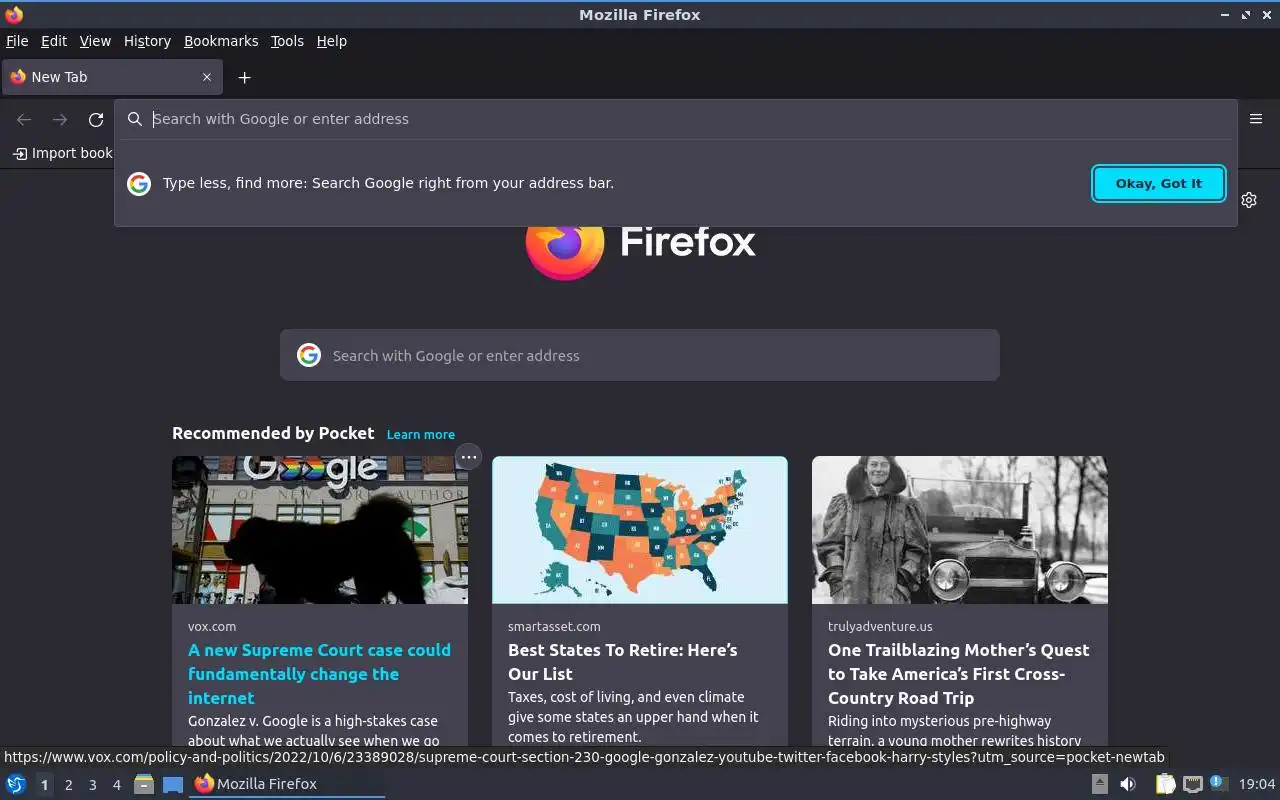Click Mozilla Firefox taskbar window button
The image size is (1280, 800).
pos(288,784)
